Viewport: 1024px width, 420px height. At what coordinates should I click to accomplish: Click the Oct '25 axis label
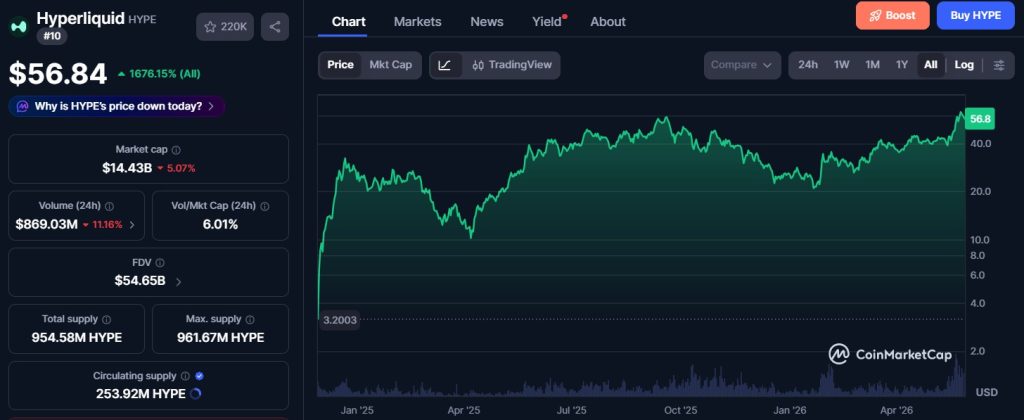click(680, 411)
